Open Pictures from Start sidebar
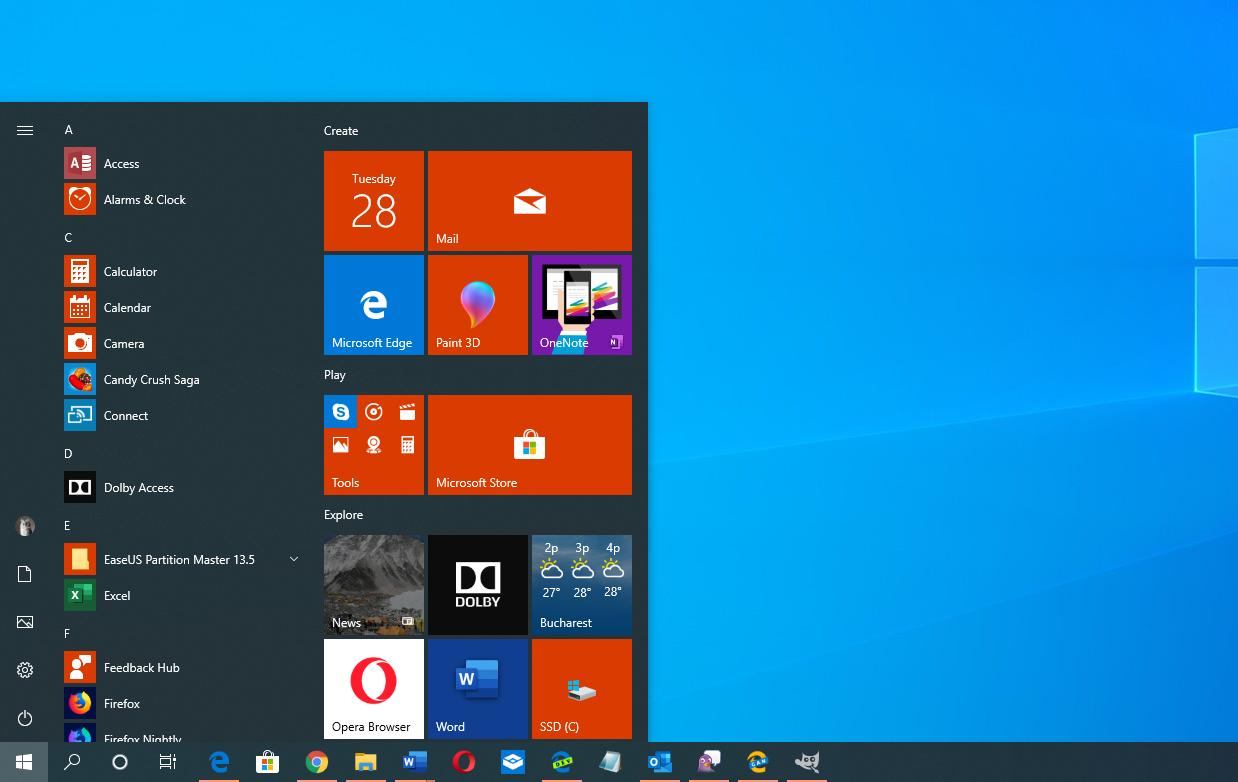Image resolution: width=1238 pixels, height=782 pixels. coord(25,622)
